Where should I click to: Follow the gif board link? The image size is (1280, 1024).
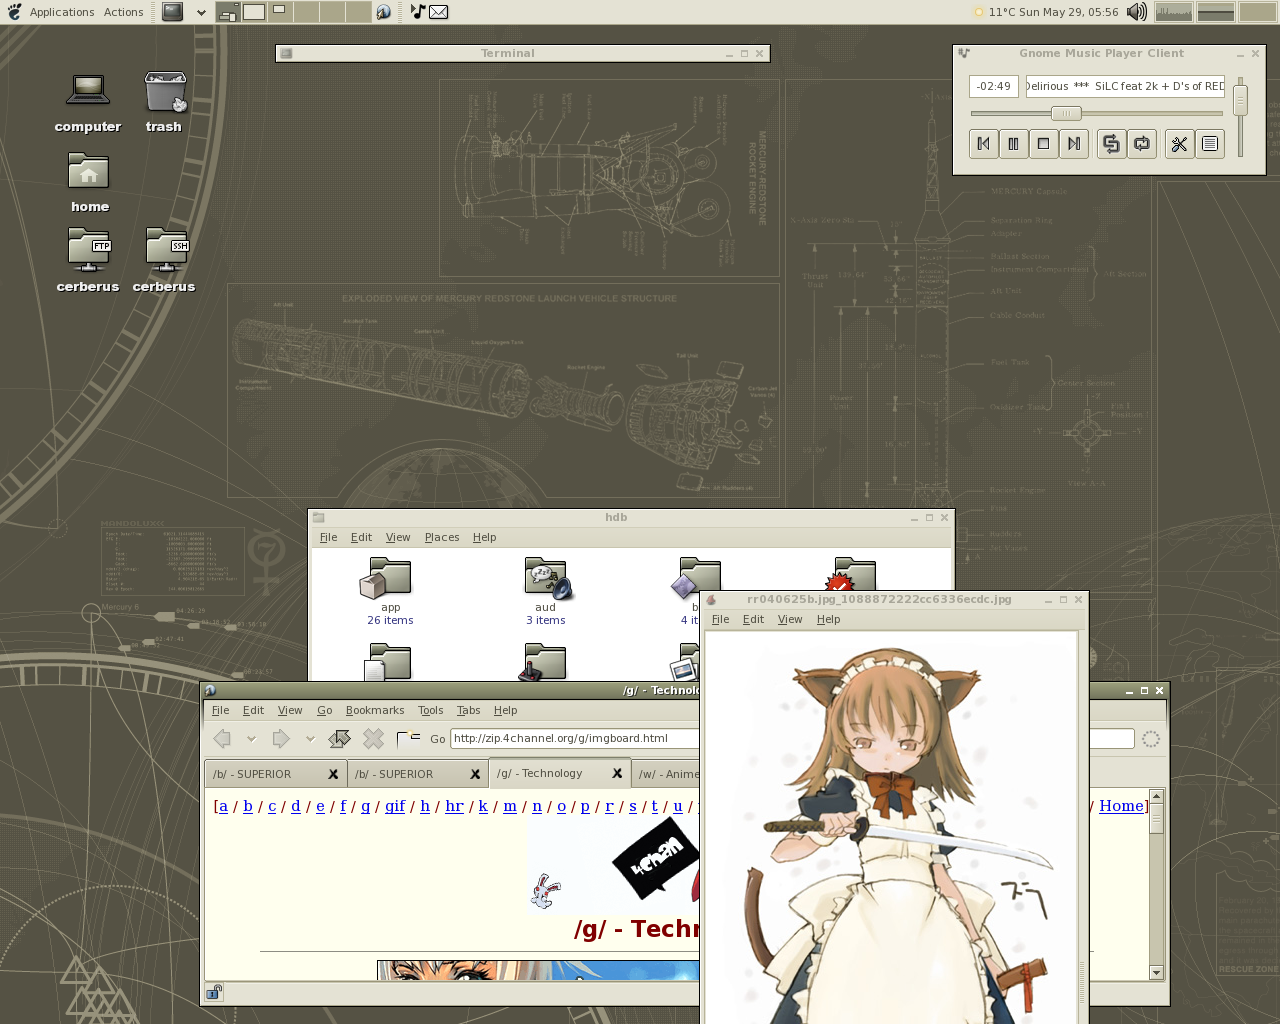click(395, 805)
